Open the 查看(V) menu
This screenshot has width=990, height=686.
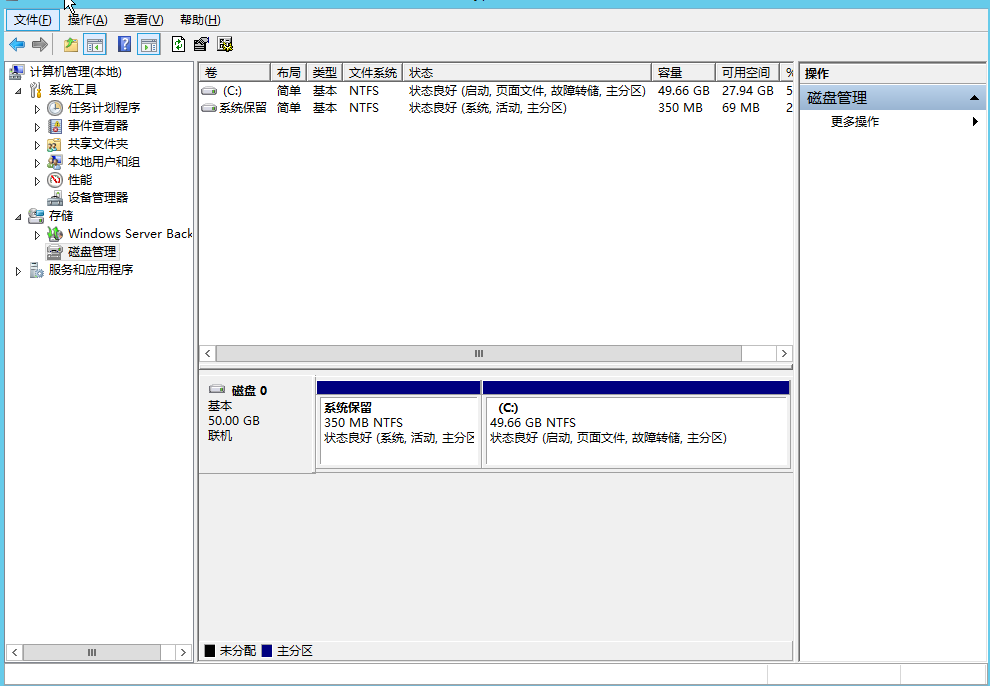coord(143,20)
